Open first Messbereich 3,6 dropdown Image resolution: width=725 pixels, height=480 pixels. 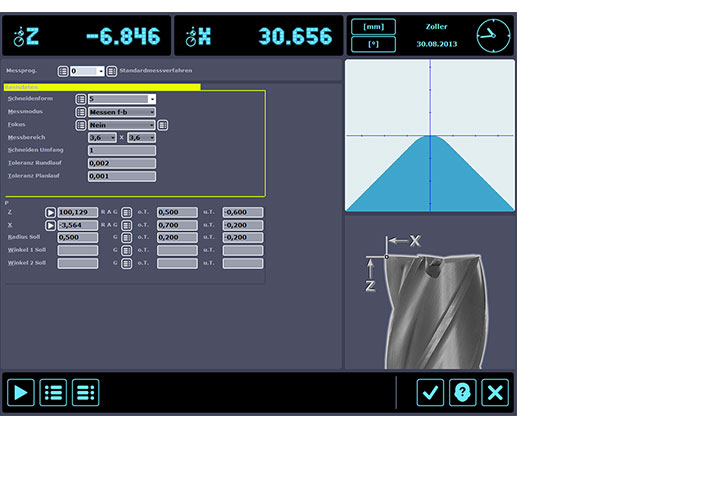coord(102,137)
